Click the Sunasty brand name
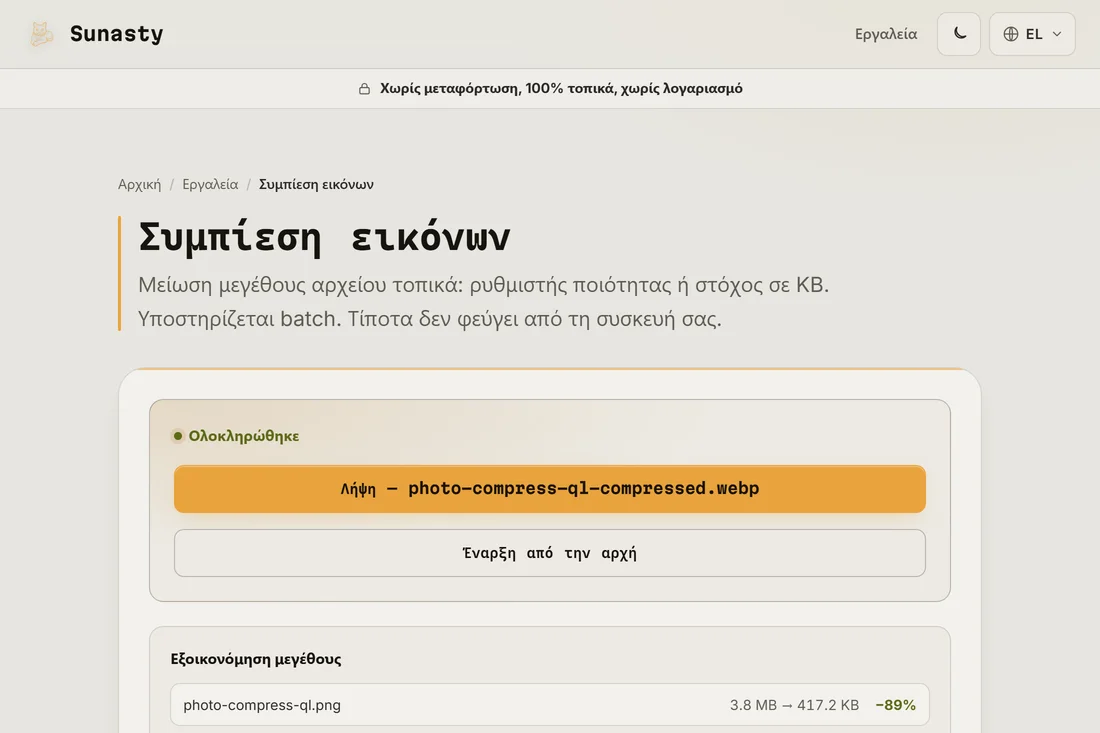This screenshot has width=1100, height=733. pos(116,34)
